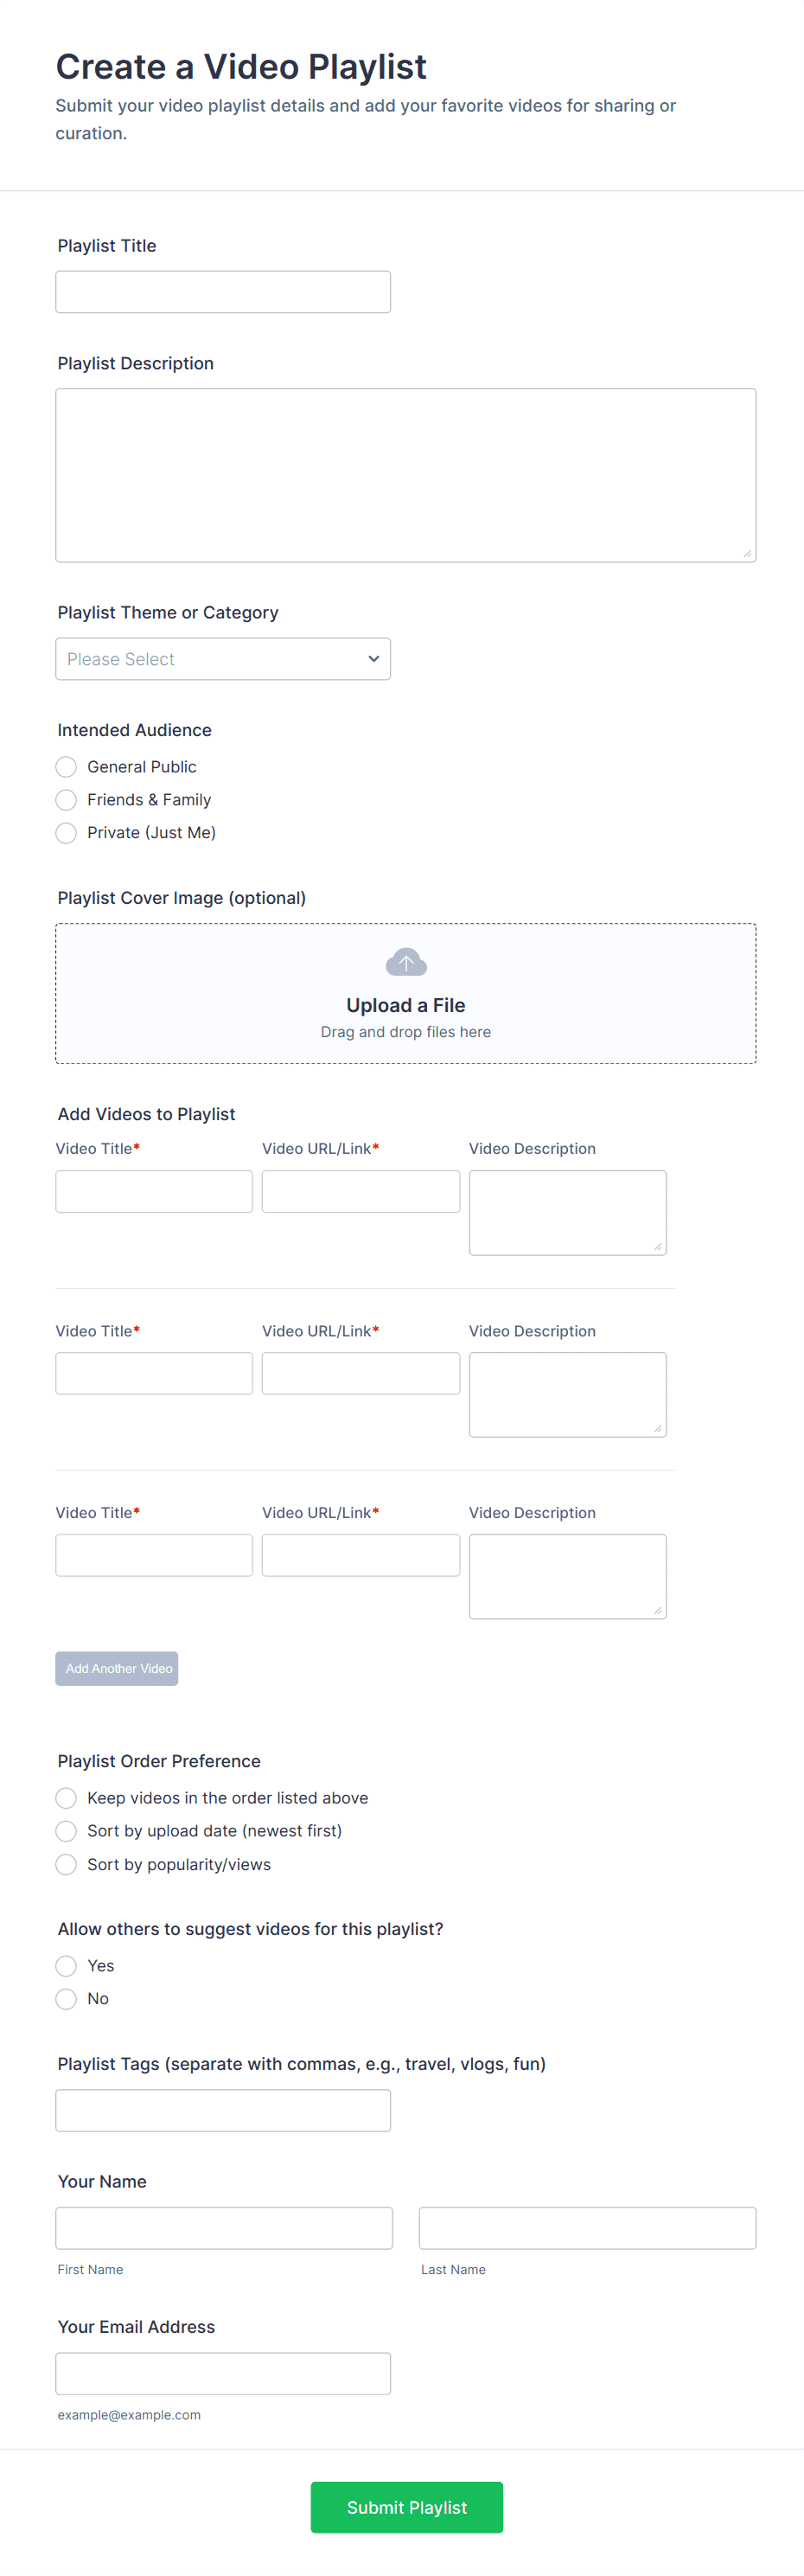Viewport: 804px width, 2576px height.
Task: Select Keep videos in the order listed
Action: (66, 1798)
